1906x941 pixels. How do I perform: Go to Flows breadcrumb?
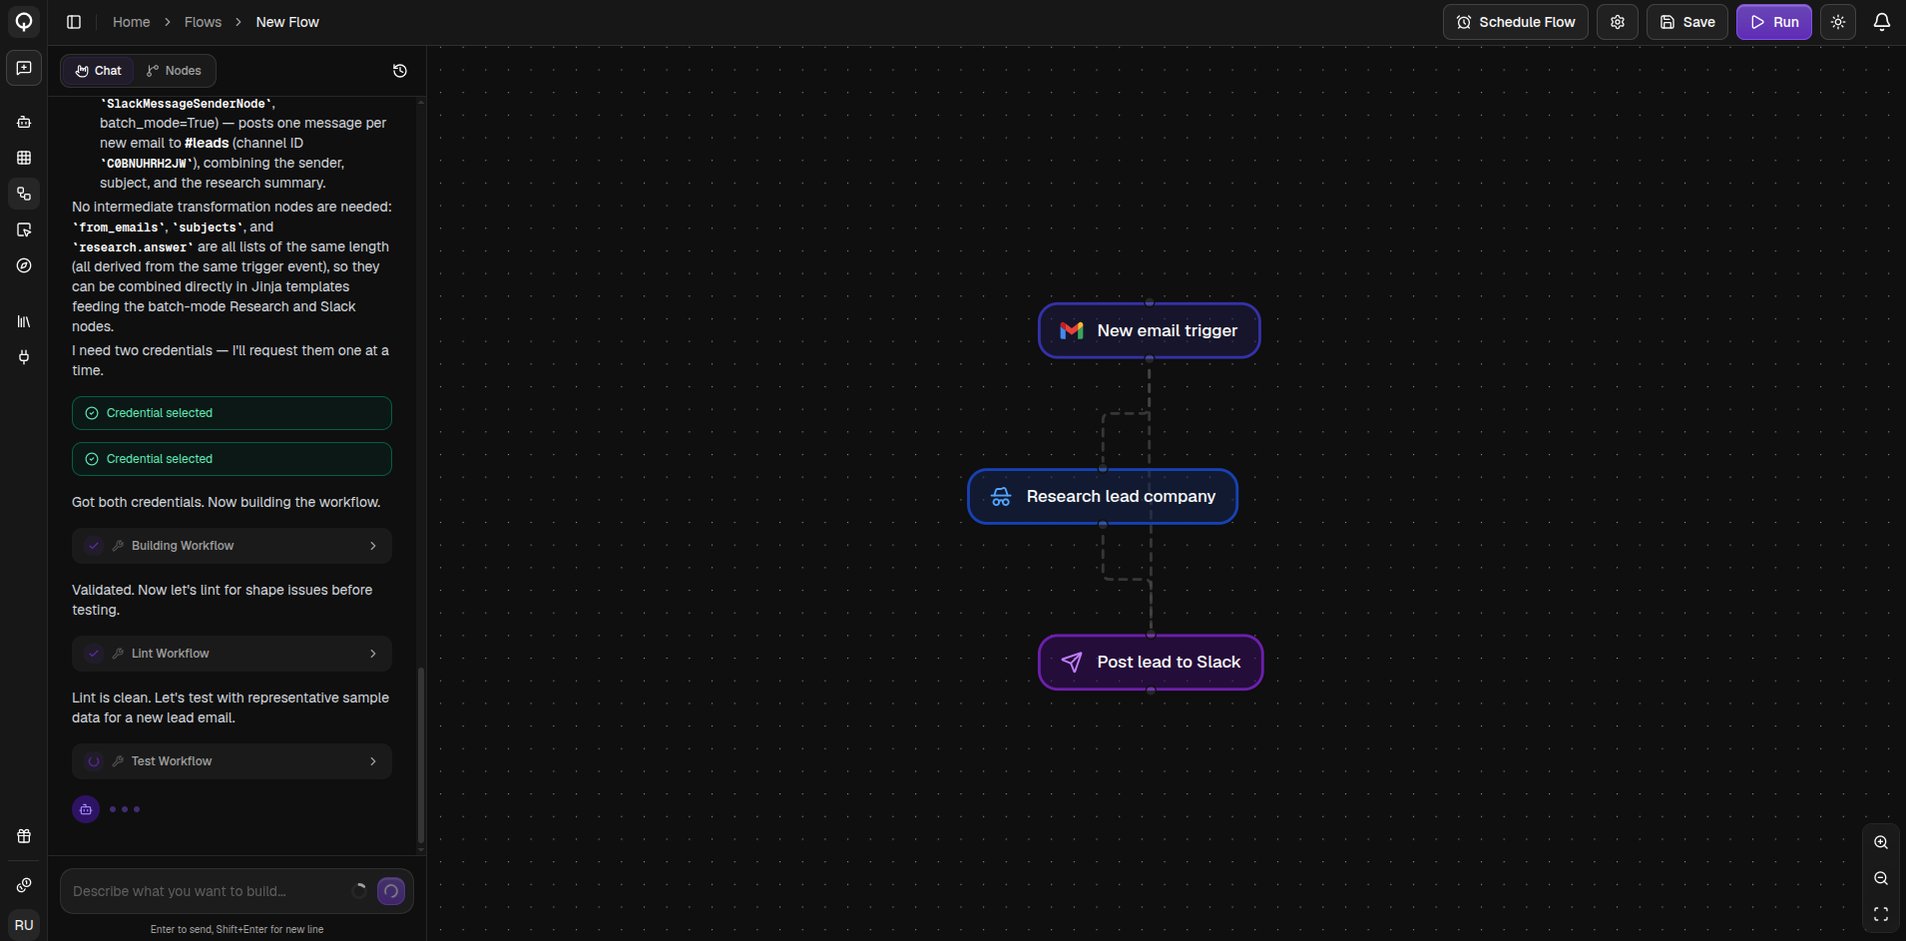click(x=203, y=22)
